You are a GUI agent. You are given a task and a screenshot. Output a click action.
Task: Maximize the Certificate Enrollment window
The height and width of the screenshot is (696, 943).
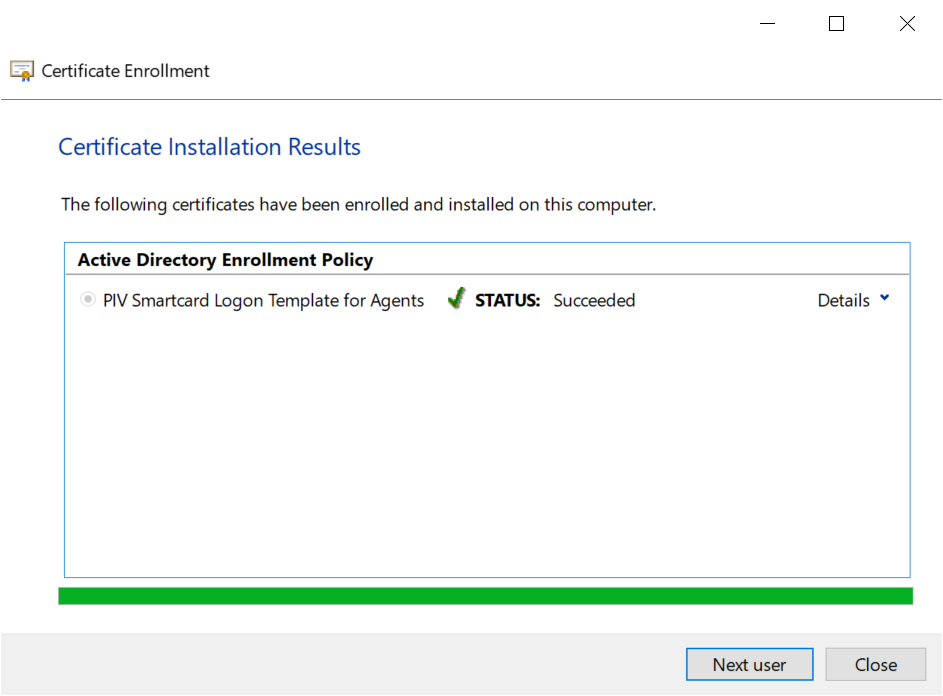tap(837, 24)
